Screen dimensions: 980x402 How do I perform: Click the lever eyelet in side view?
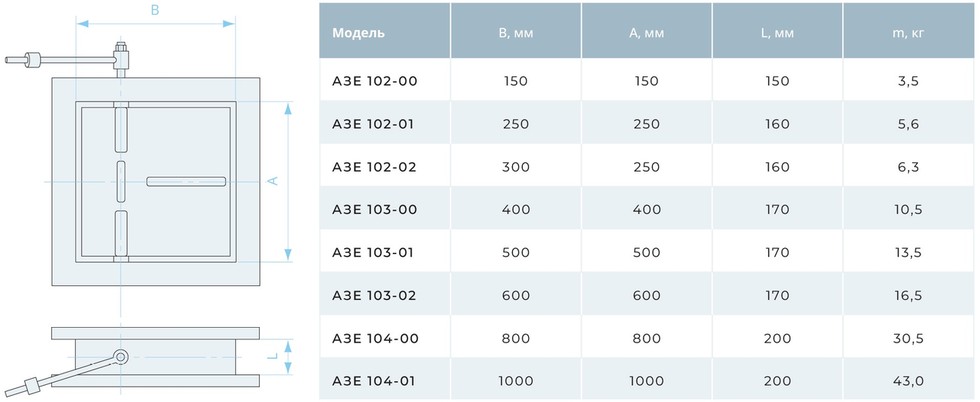tap(121, 357)
